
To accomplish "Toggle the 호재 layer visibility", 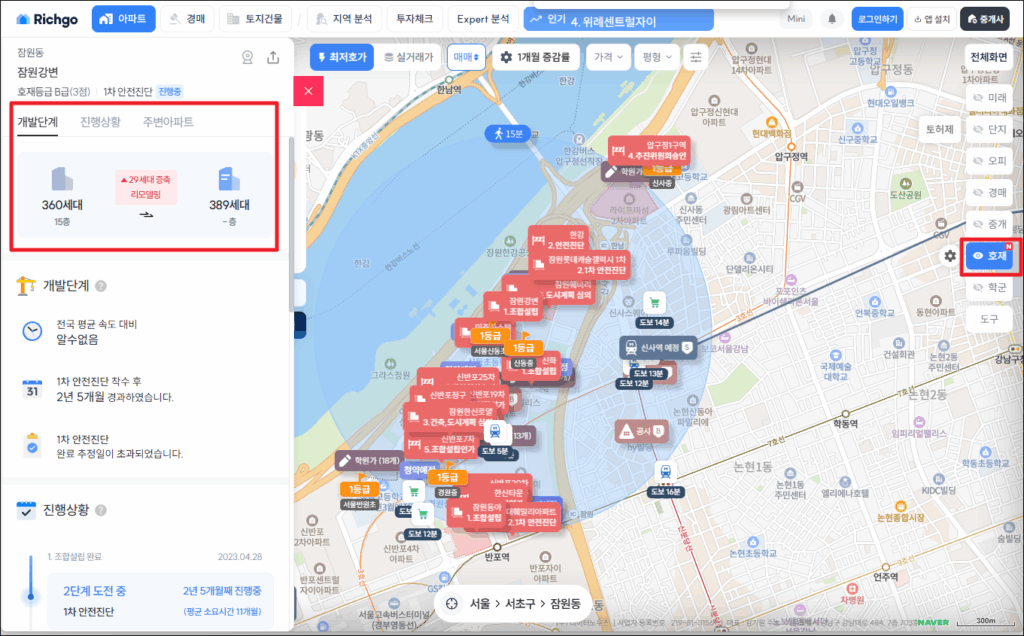I will tap(989, 256).
